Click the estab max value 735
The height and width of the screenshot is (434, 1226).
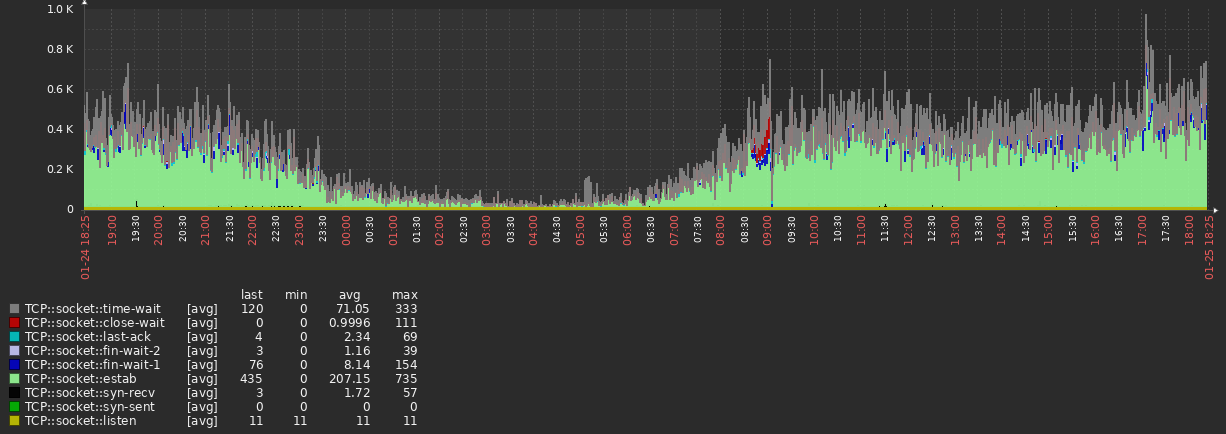click(406, 379)
